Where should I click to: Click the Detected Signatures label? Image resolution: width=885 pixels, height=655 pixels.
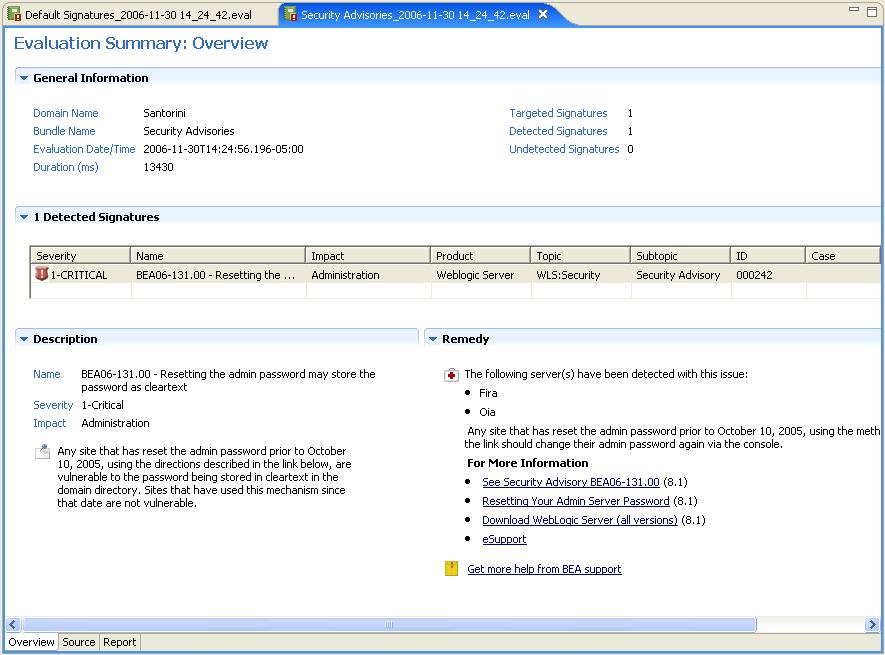point(558,131)
